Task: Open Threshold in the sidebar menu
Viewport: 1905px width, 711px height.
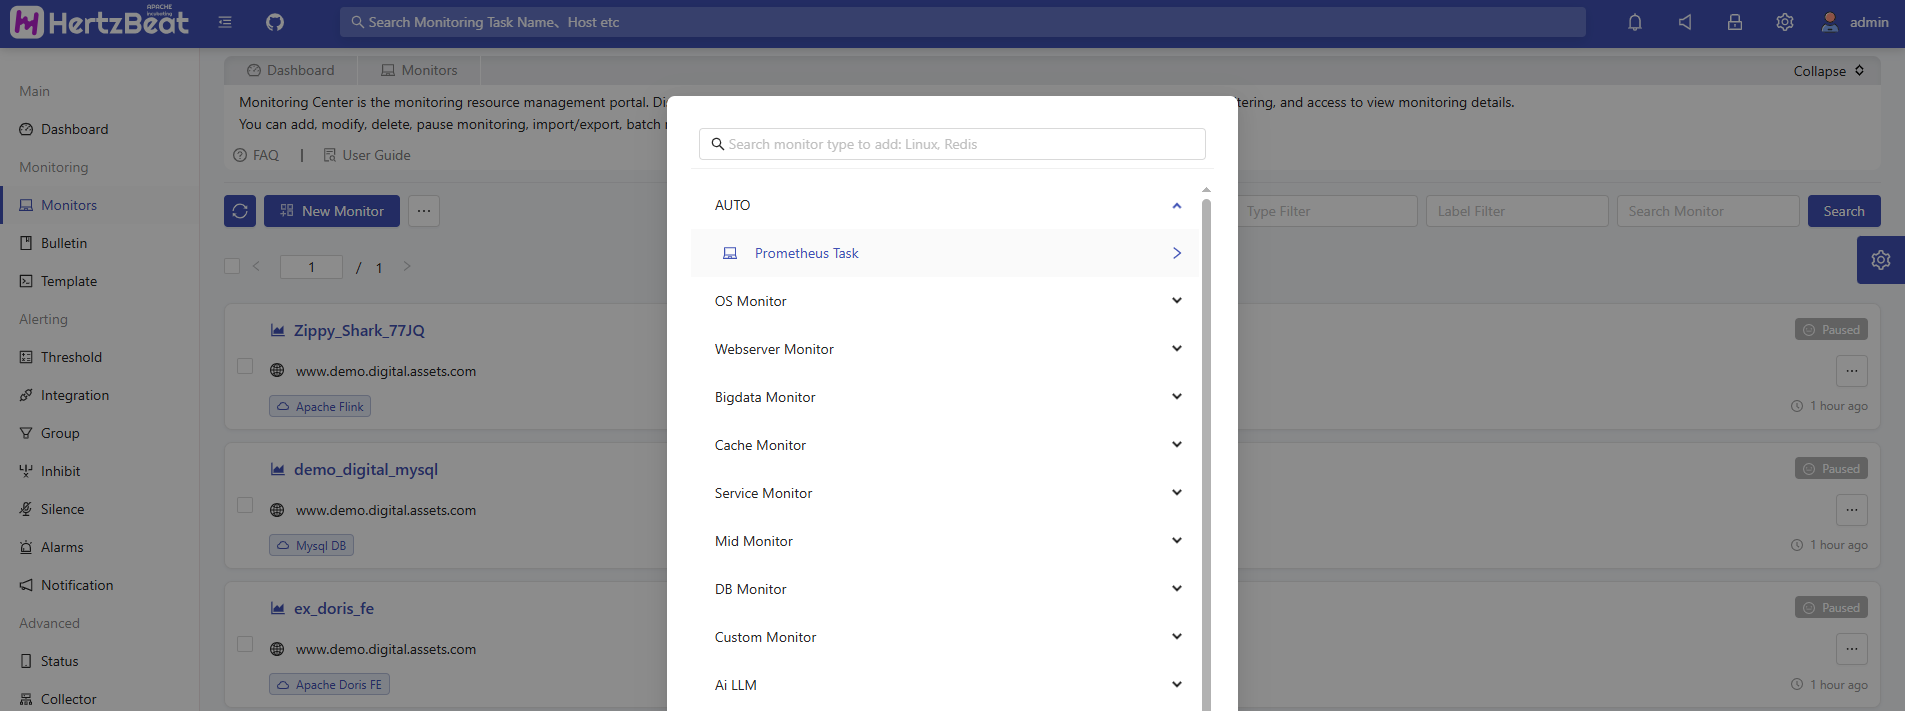Action: coord(71,357)
